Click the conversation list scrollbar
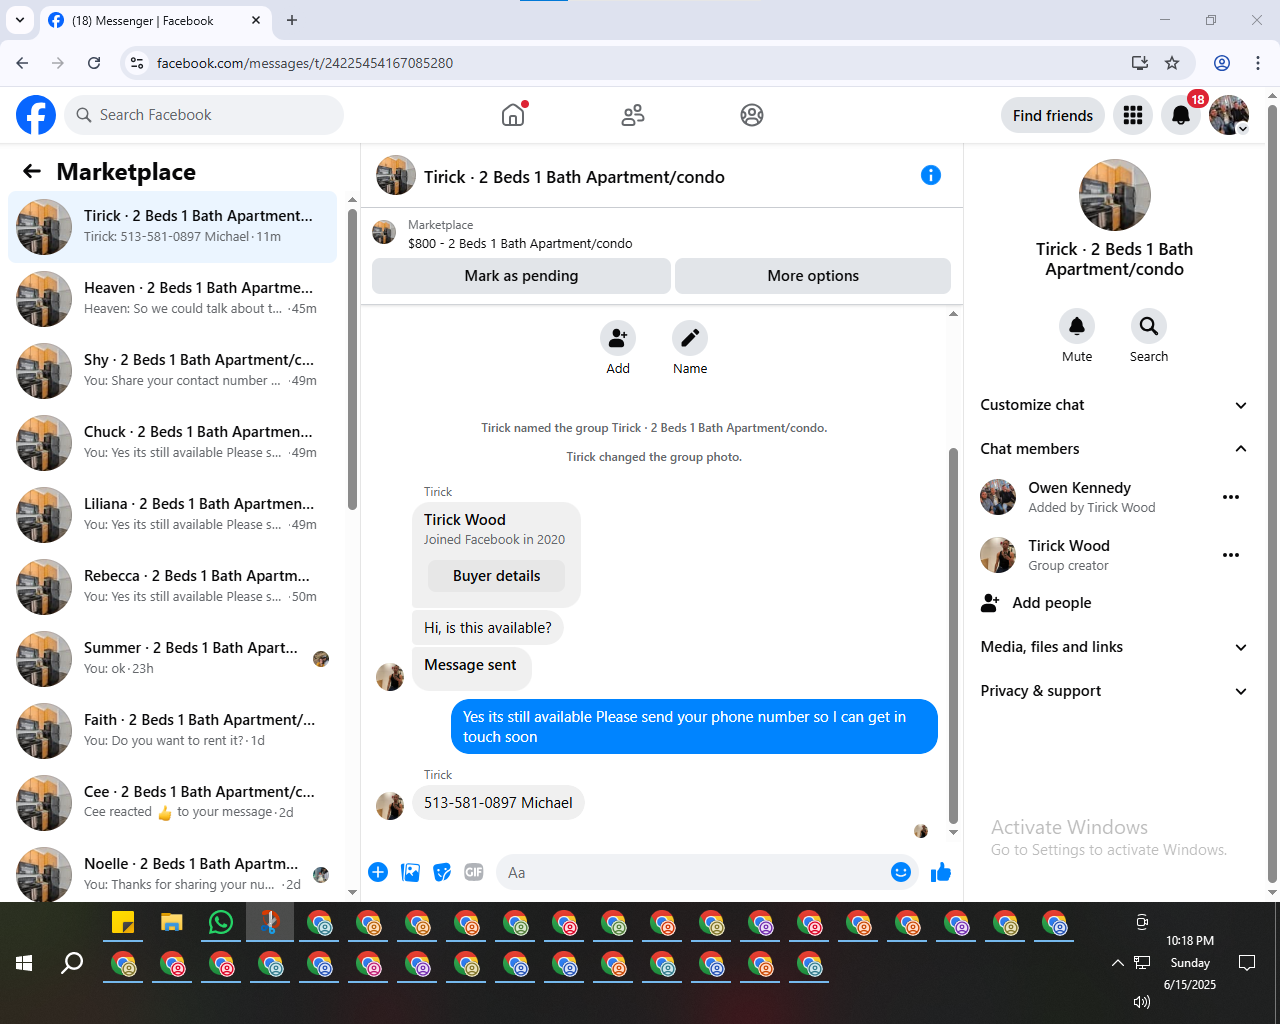Screen dimensions: 1280x1024 coord(352,360)
